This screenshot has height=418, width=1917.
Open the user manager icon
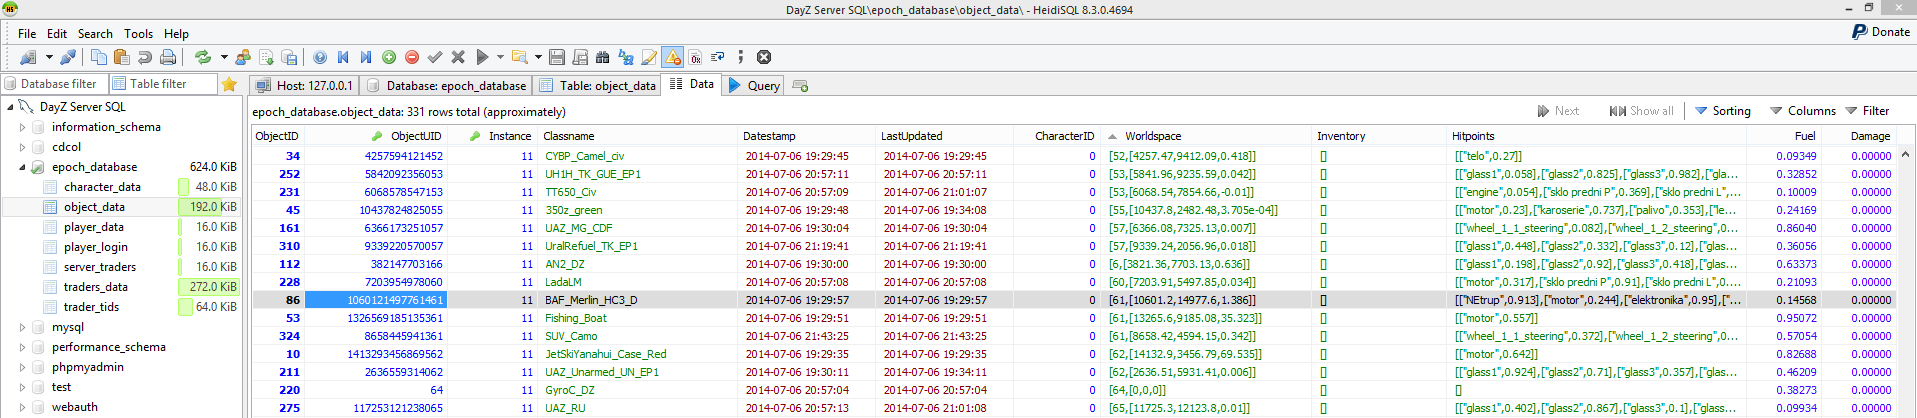point(242,57)
